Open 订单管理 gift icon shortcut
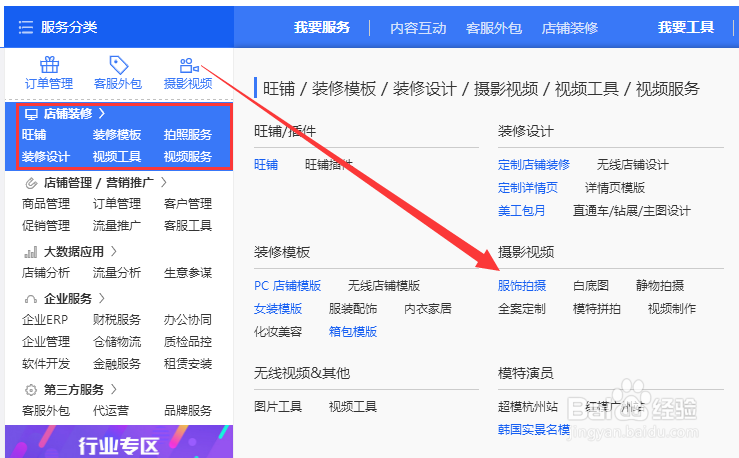 click(x=49, y=65)
